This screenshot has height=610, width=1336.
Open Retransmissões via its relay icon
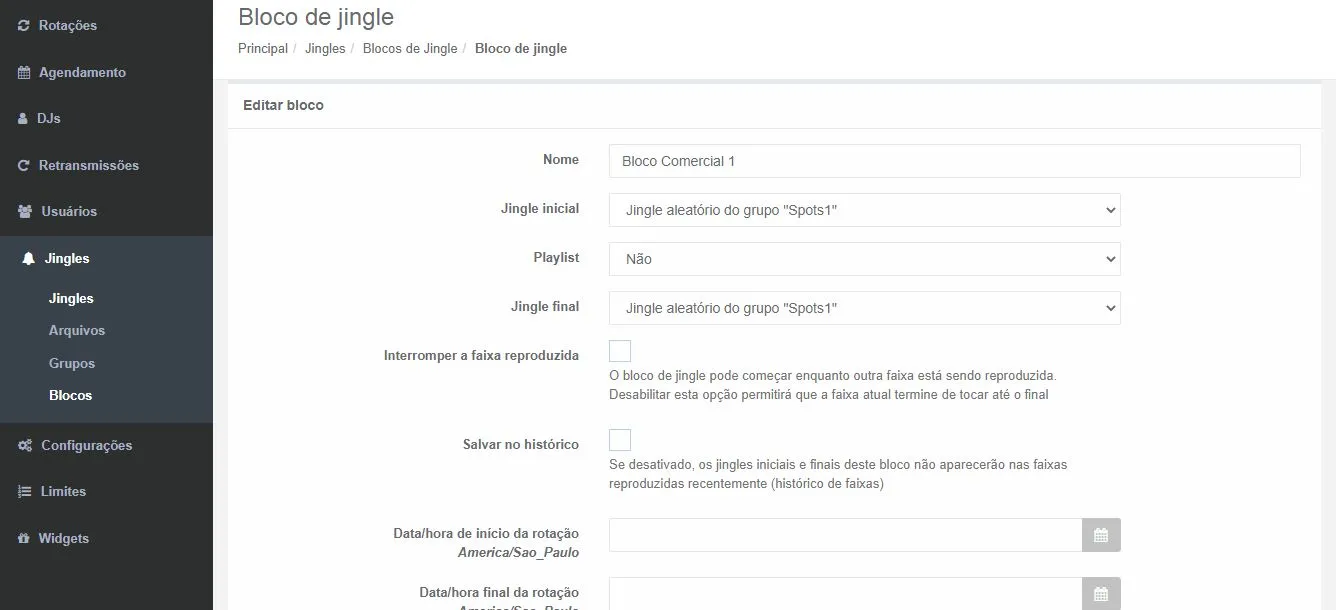coord(22,165)
